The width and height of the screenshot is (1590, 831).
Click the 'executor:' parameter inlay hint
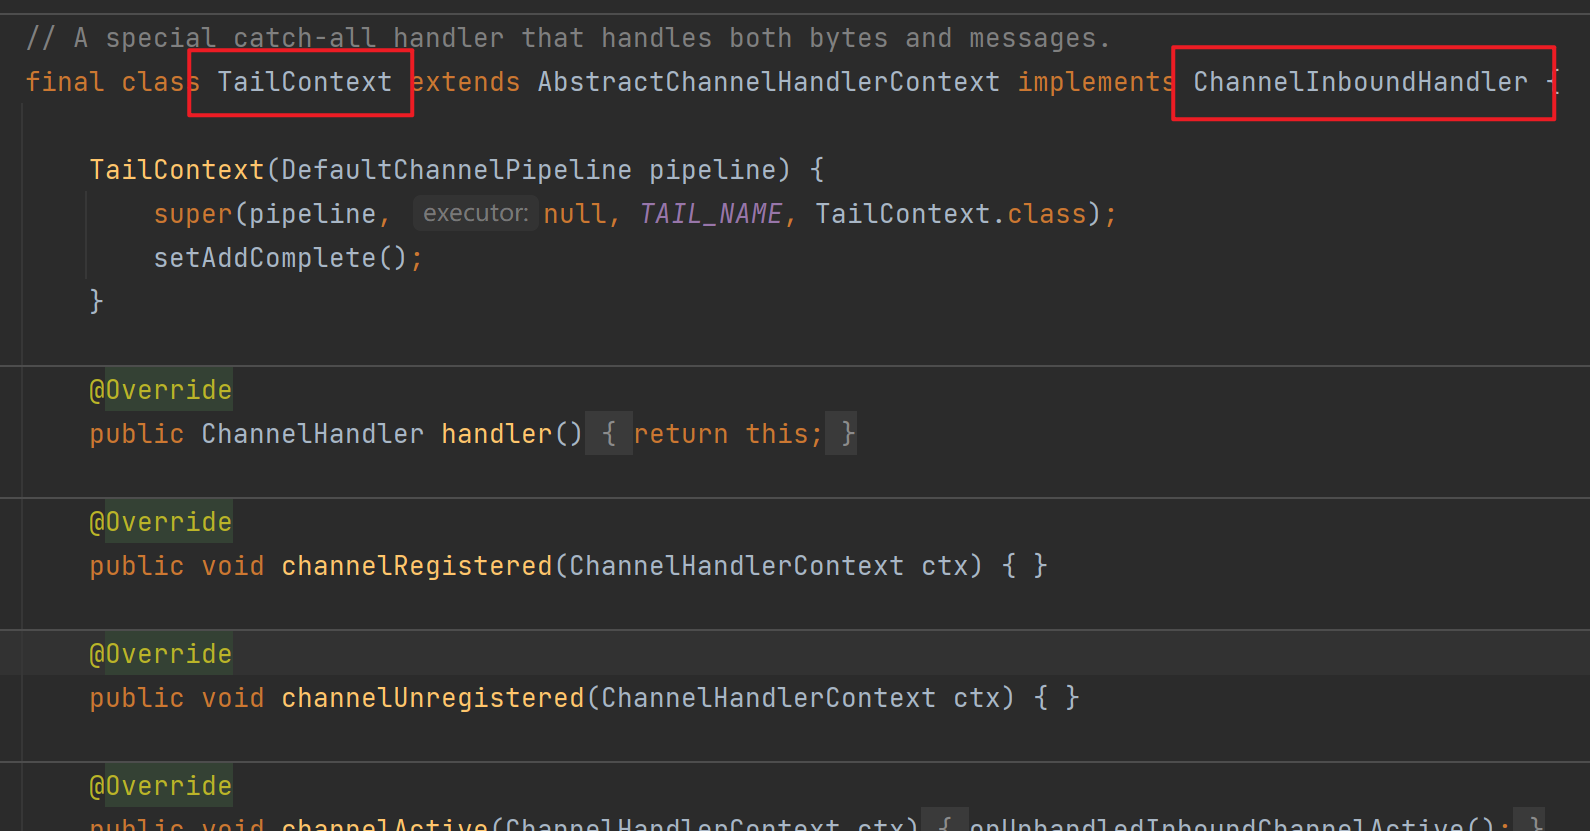[475, 213]
